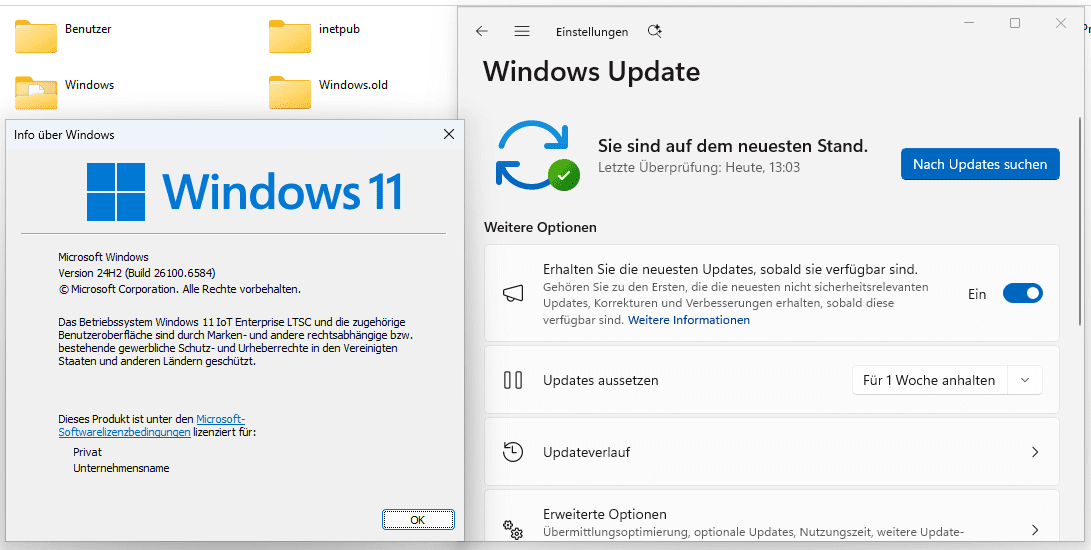Viewport: 1091px width, 550px height.
Task: Click the search icon next to Einstellungen
Action: [654, 31]
